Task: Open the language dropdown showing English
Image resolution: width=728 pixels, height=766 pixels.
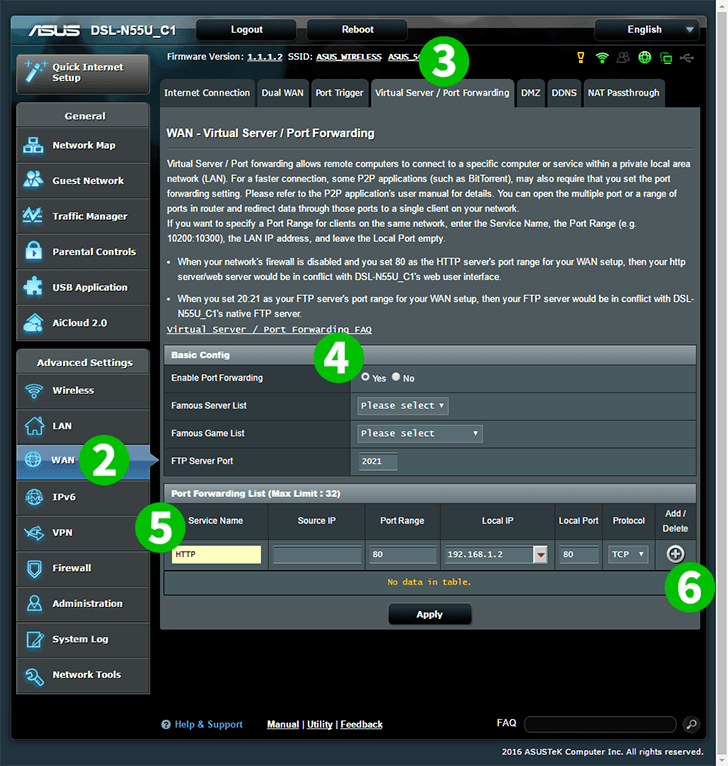Action: [x=646, y=30]
